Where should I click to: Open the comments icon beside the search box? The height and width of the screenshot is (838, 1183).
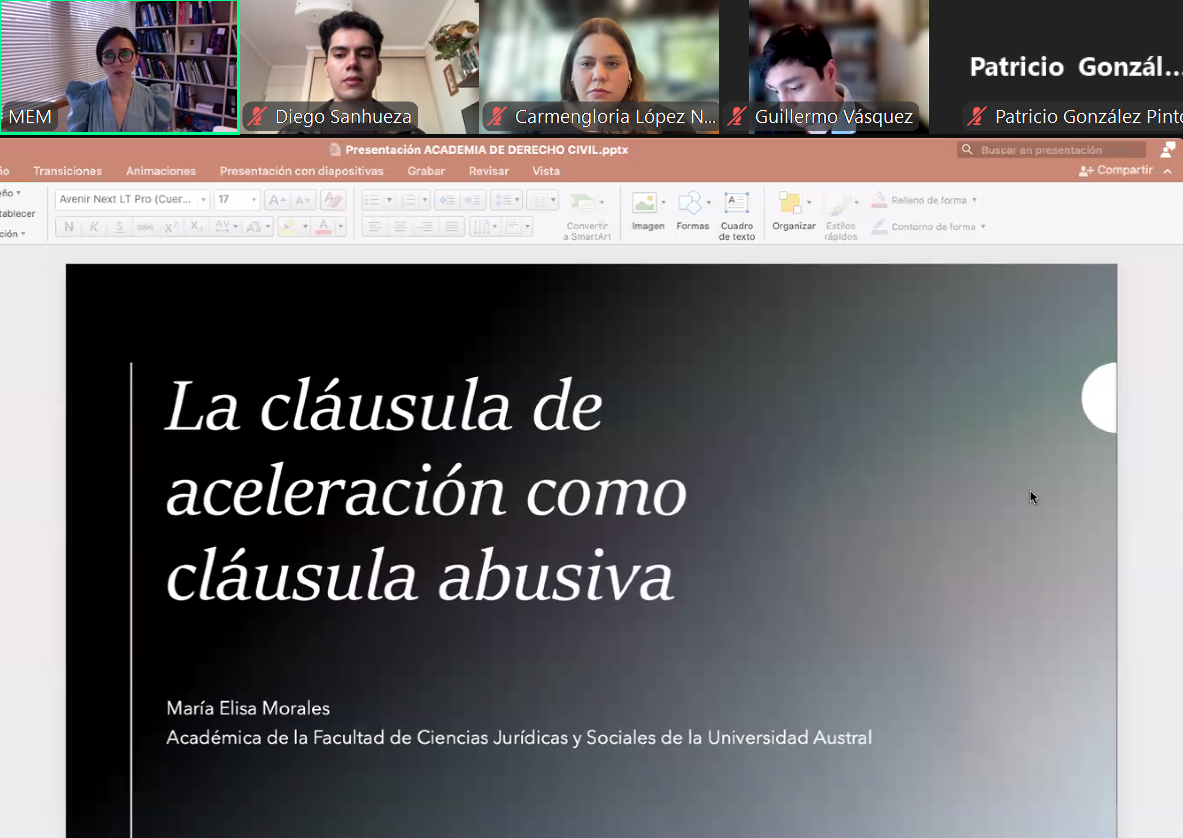[1167, 150]
